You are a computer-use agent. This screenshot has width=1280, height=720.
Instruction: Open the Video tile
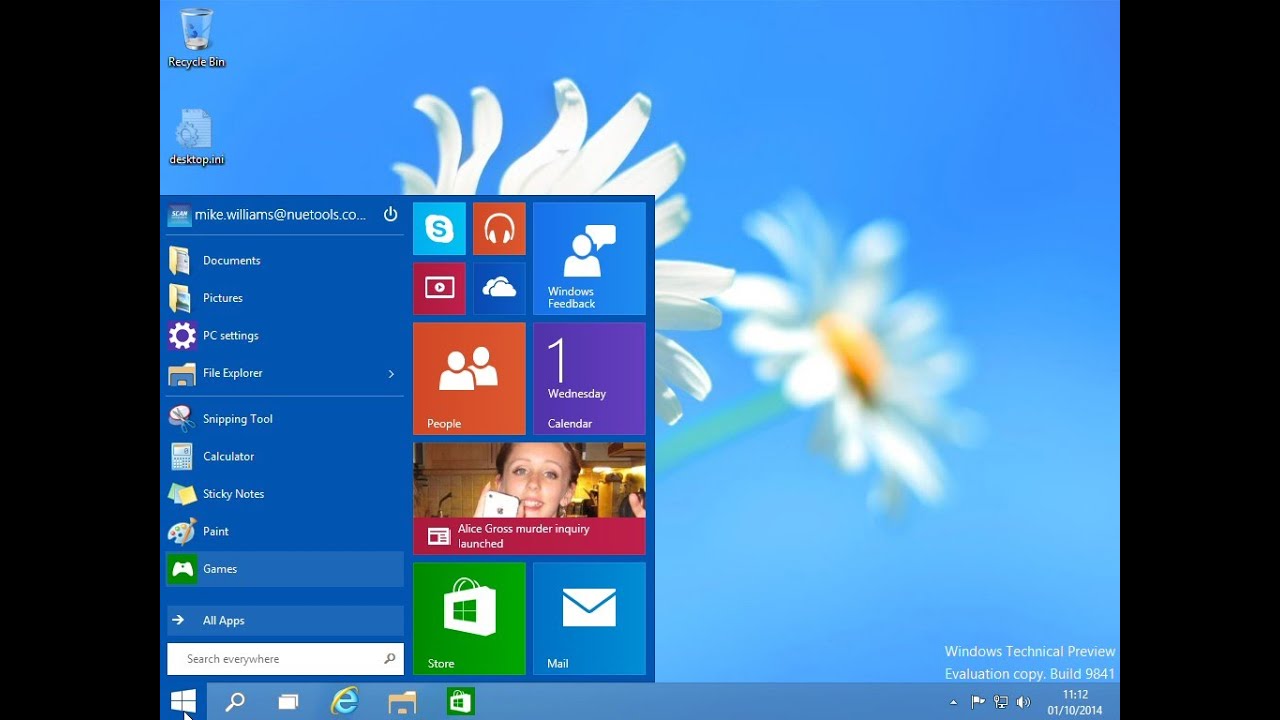(x=439, y=289)
